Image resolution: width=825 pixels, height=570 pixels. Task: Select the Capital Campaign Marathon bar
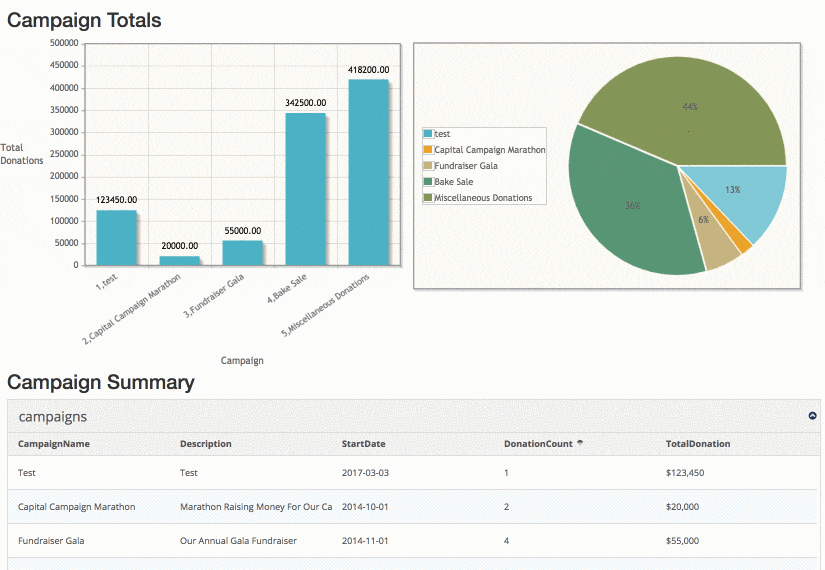click(x=179, y=261)
